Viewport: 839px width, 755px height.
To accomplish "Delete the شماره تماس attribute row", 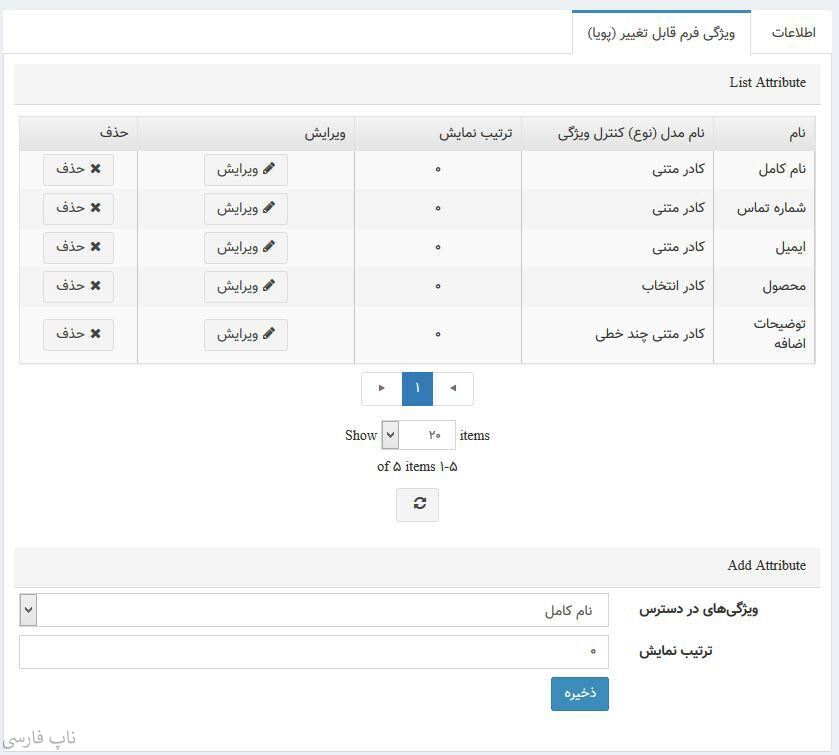I will pos(78,208).
